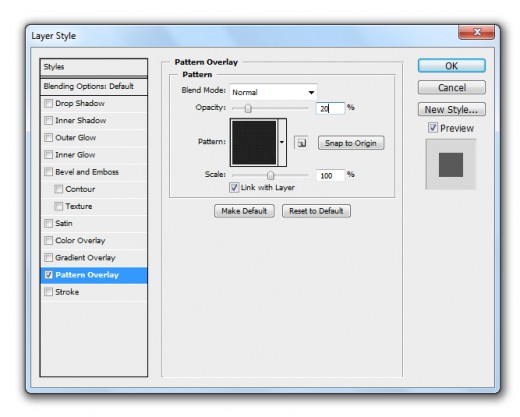Click the Opacity percentage input field
This screenshot has width=520, height=417.
(330, 108)
